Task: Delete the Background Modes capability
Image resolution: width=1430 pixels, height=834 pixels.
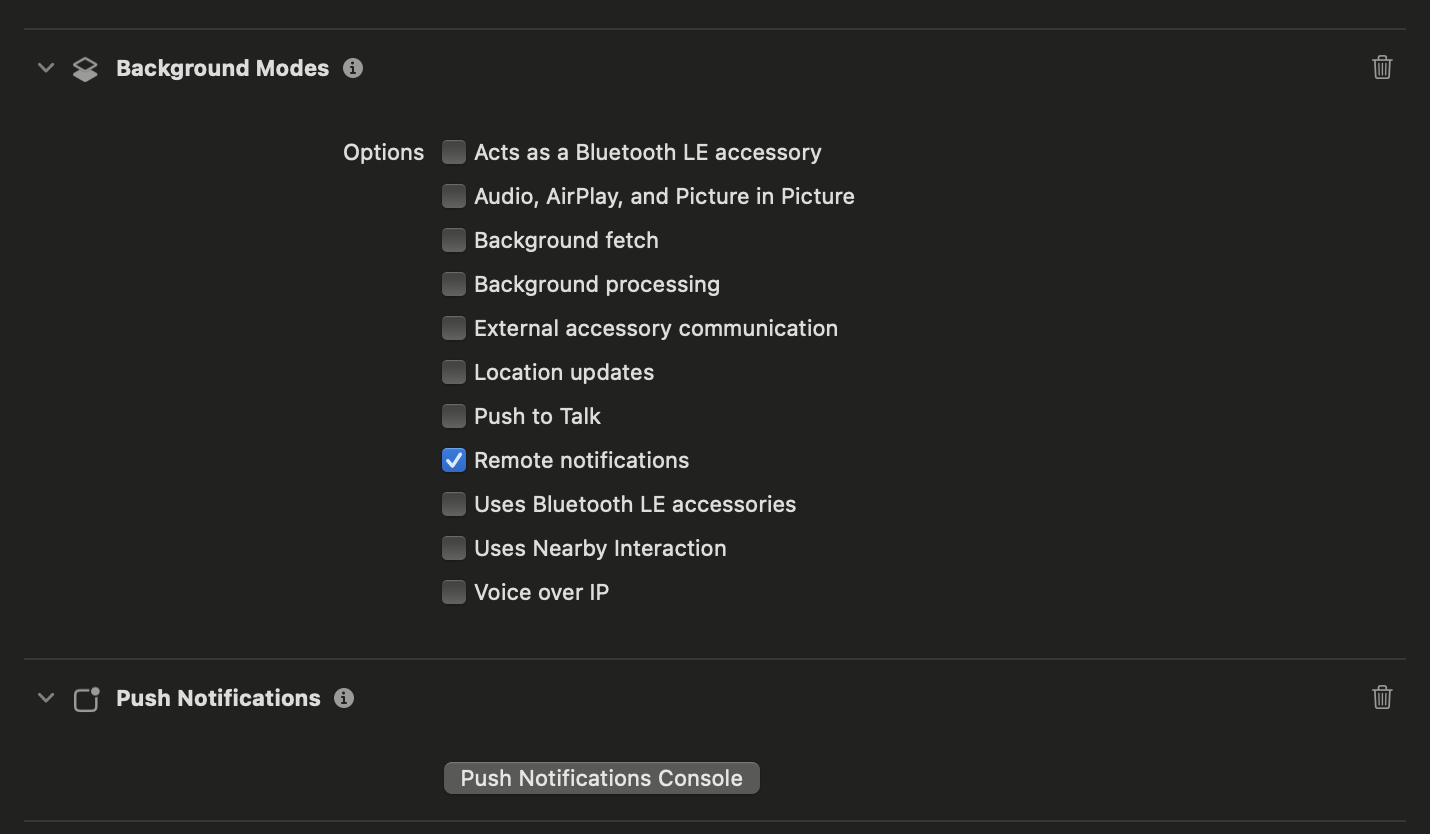Action: pyautogui.click(x=1382, y=68)
